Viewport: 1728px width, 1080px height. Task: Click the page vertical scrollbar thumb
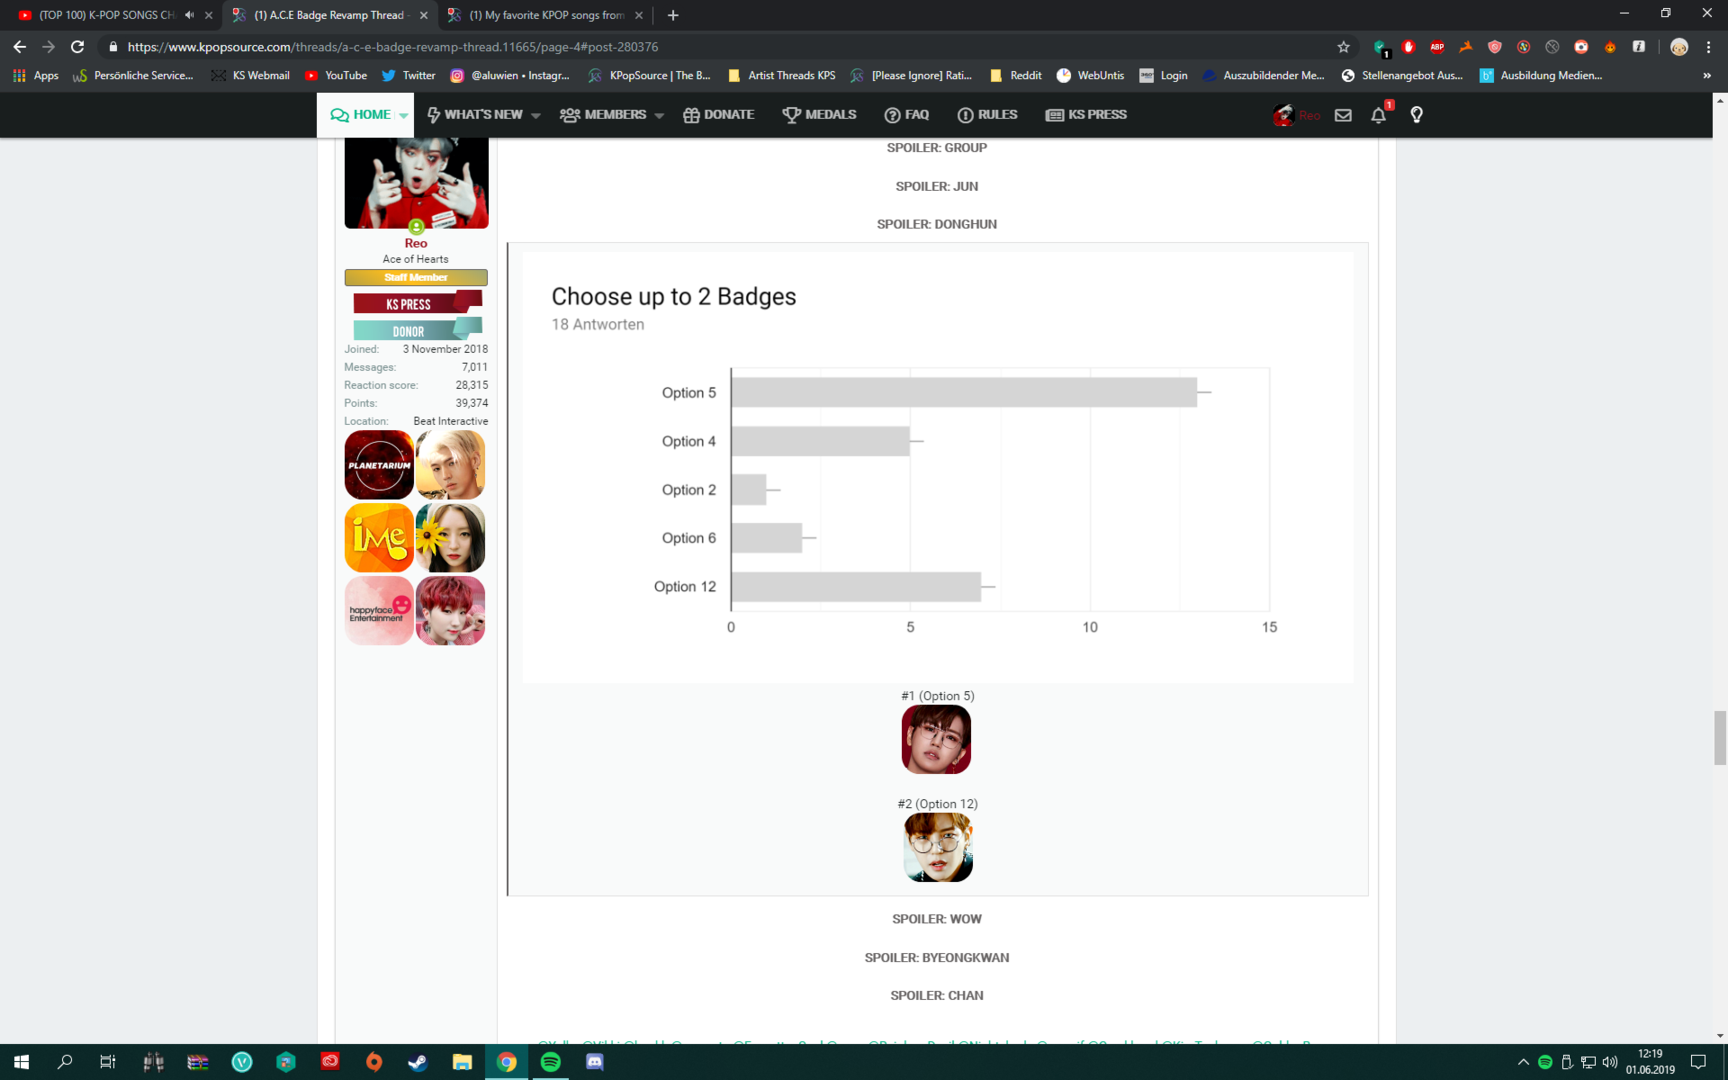click(1720, 737)
